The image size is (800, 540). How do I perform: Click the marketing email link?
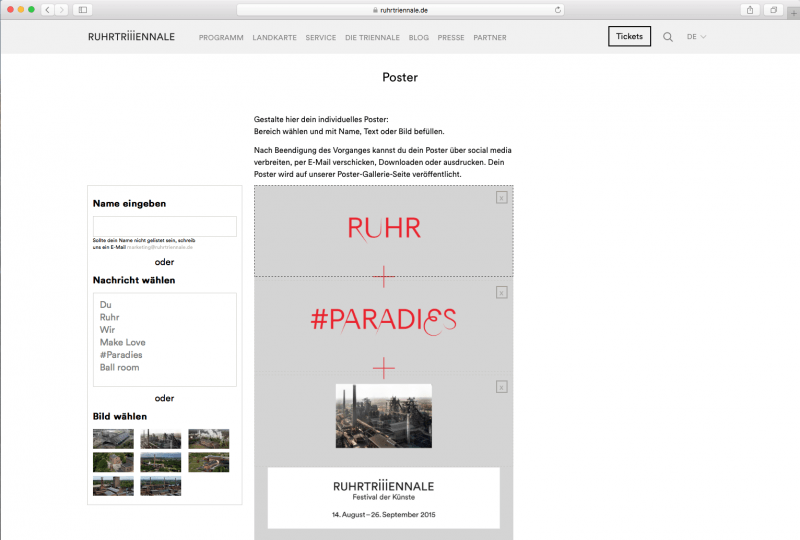point(160,247)
